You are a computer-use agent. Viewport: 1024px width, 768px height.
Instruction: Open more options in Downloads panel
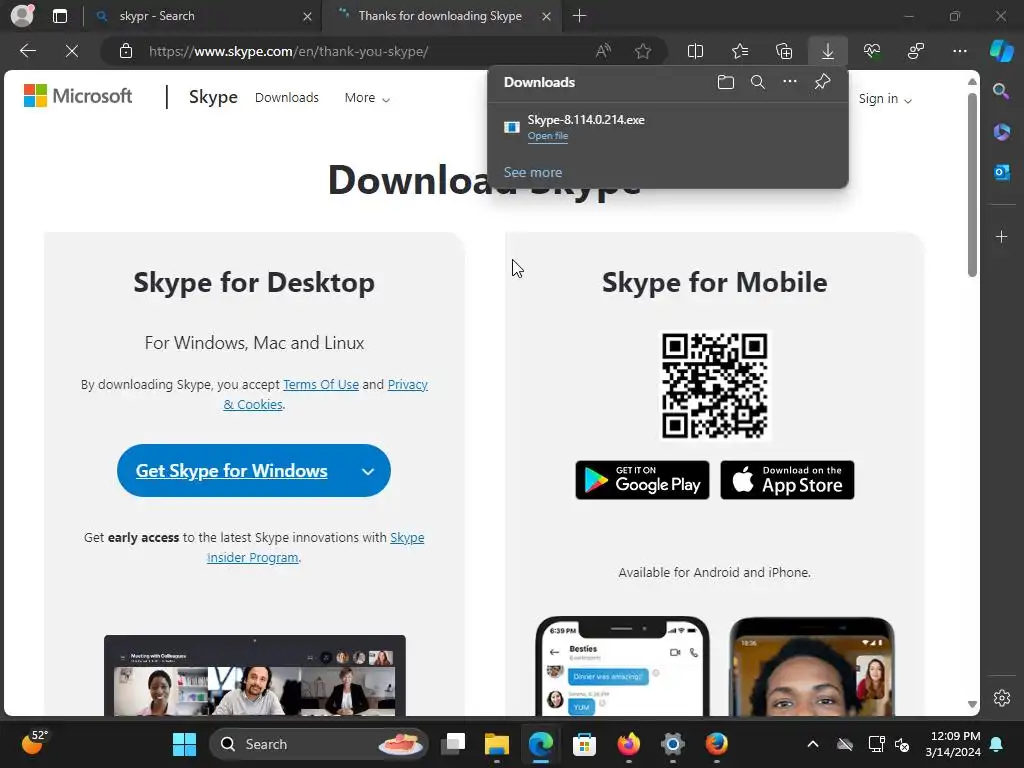pyautogui.click(x=790, y=82)
